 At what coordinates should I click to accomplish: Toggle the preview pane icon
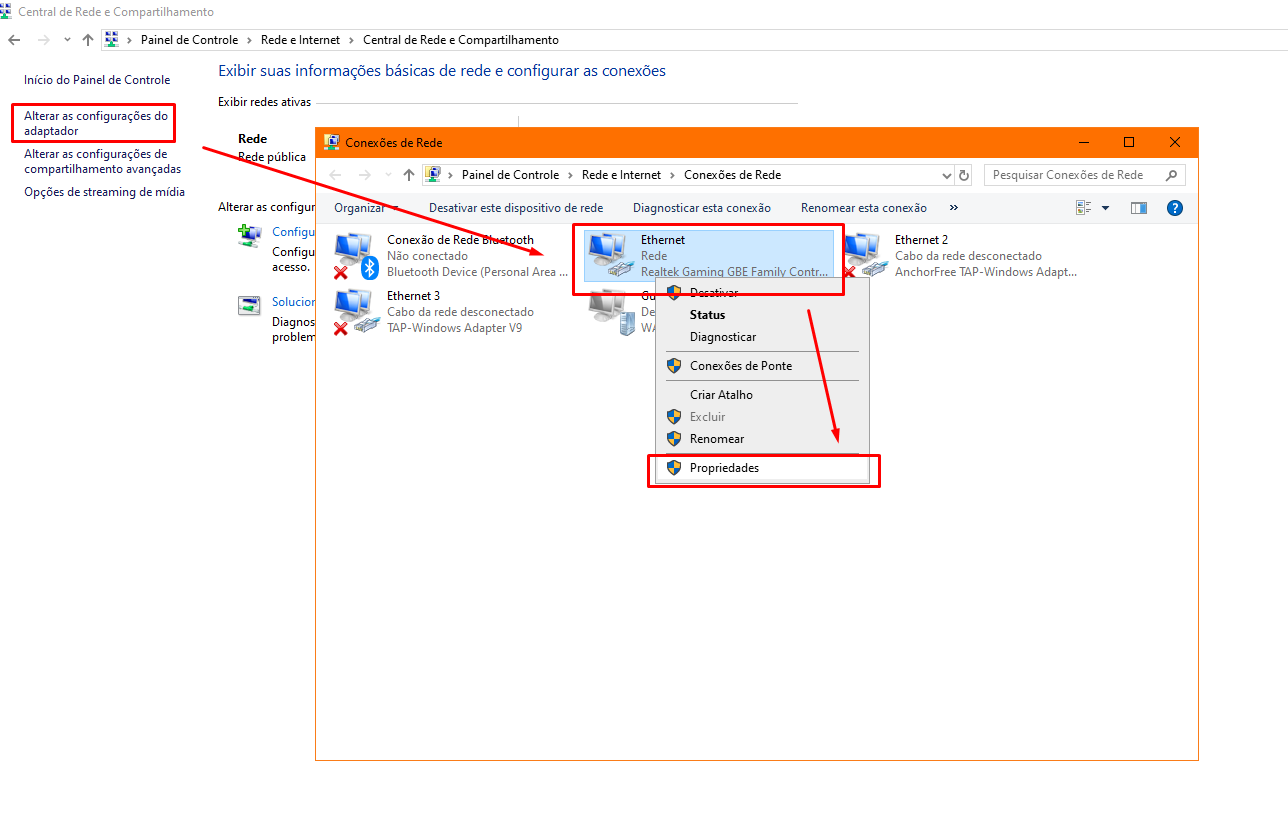coord(1138,208)
